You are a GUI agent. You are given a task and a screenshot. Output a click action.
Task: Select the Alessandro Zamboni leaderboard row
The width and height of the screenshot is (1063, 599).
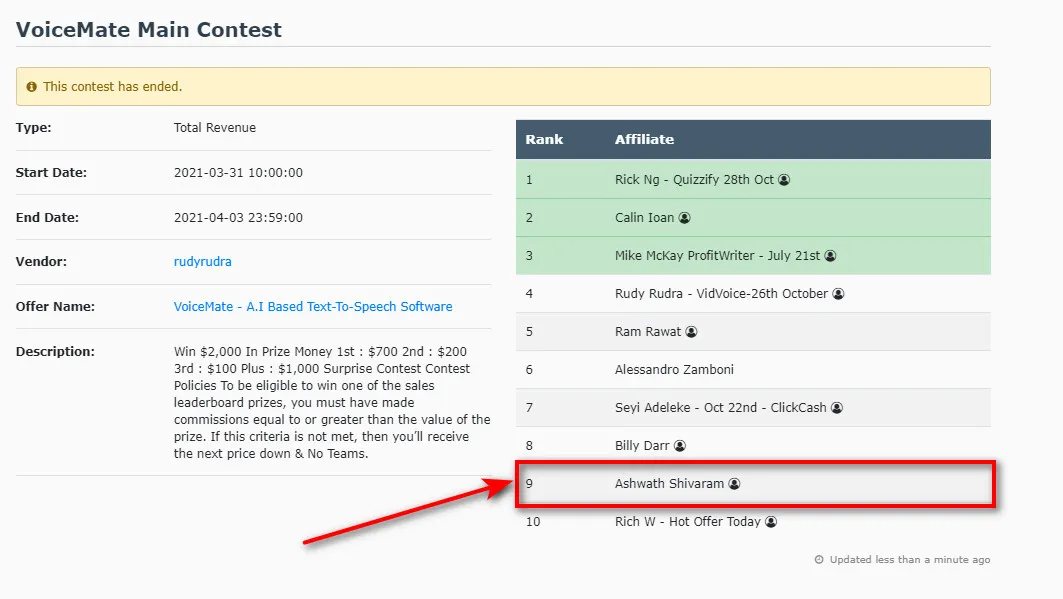pyautogui.click(x=753, y=369)
